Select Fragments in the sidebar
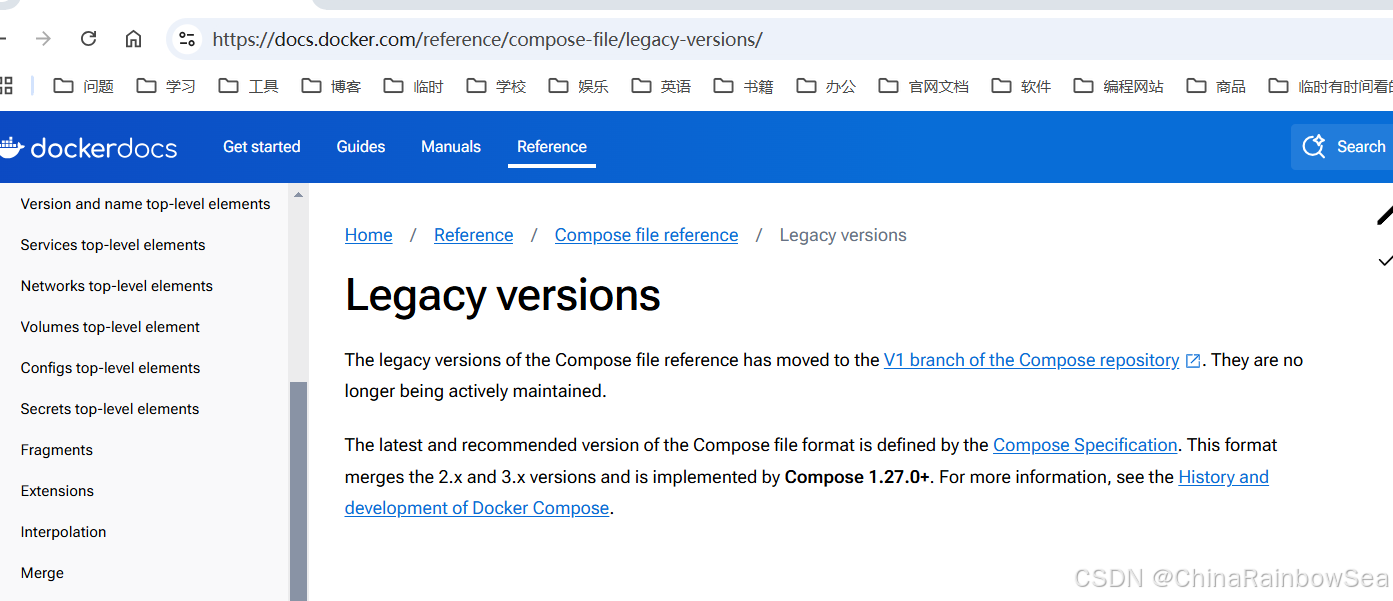This screenshot has height=601, width=1393. click(x=56, y=449)
